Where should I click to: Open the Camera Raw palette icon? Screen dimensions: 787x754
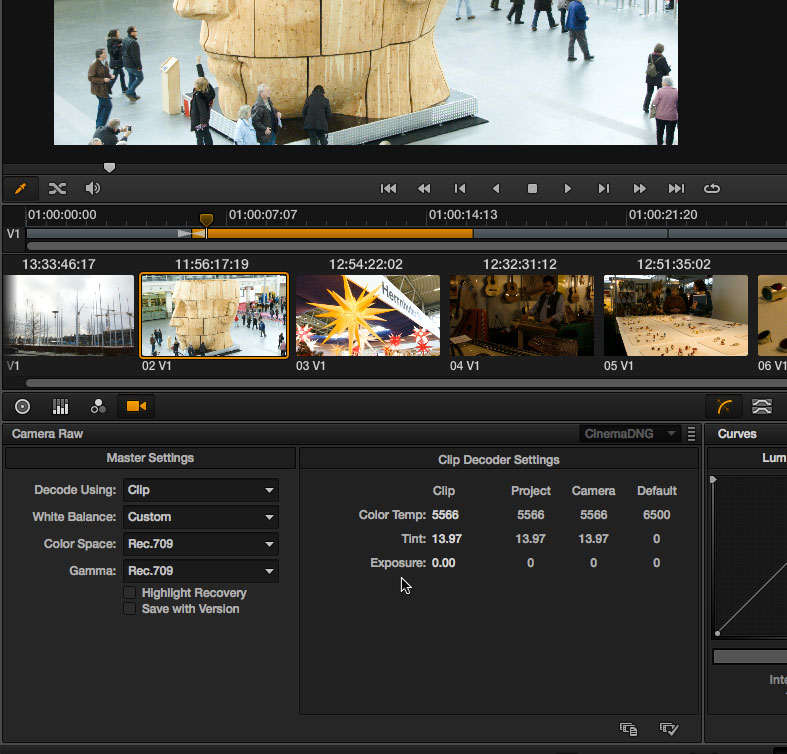[x=135, y=406]
